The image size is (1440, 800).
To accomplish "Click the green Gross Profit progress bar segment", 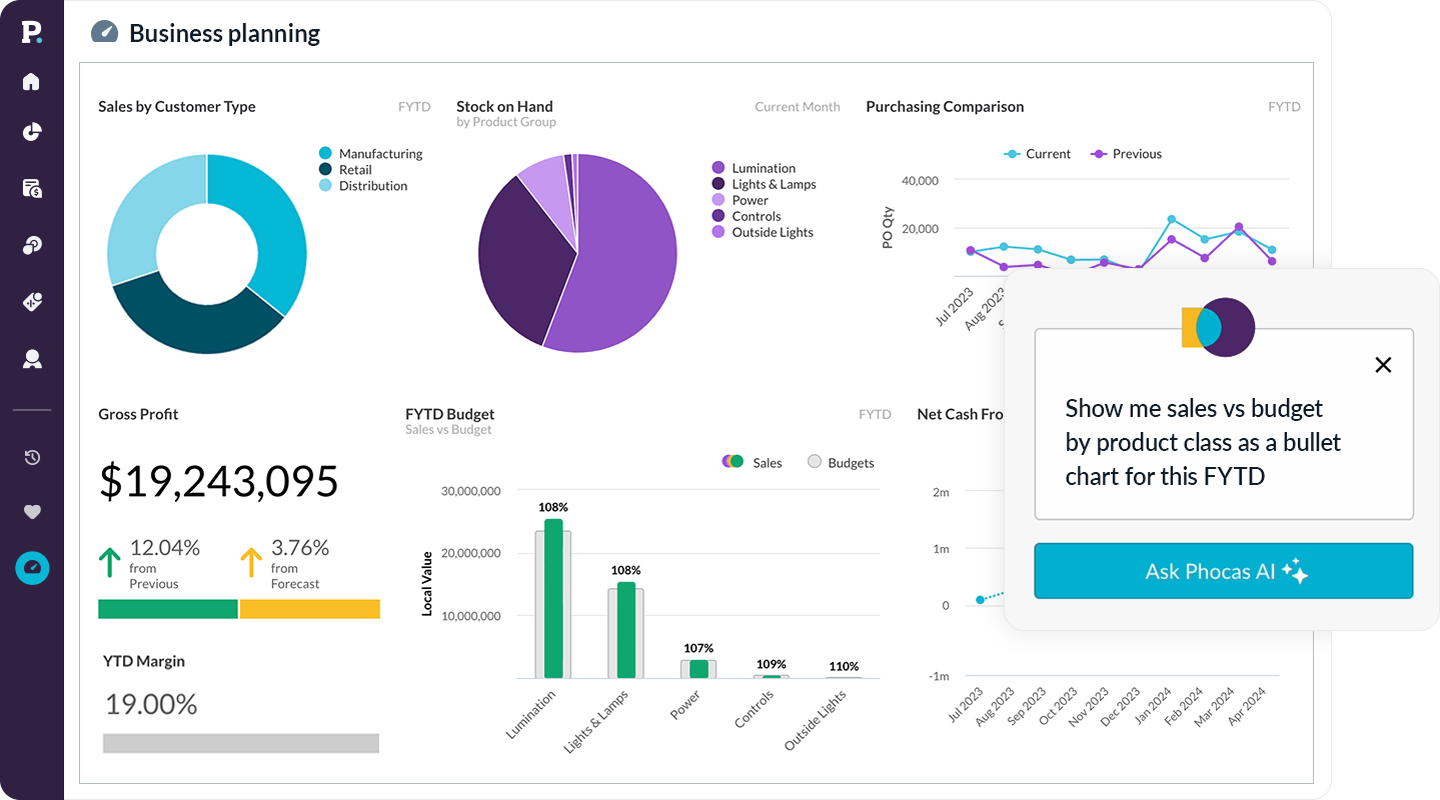I will tap(168, 609).
